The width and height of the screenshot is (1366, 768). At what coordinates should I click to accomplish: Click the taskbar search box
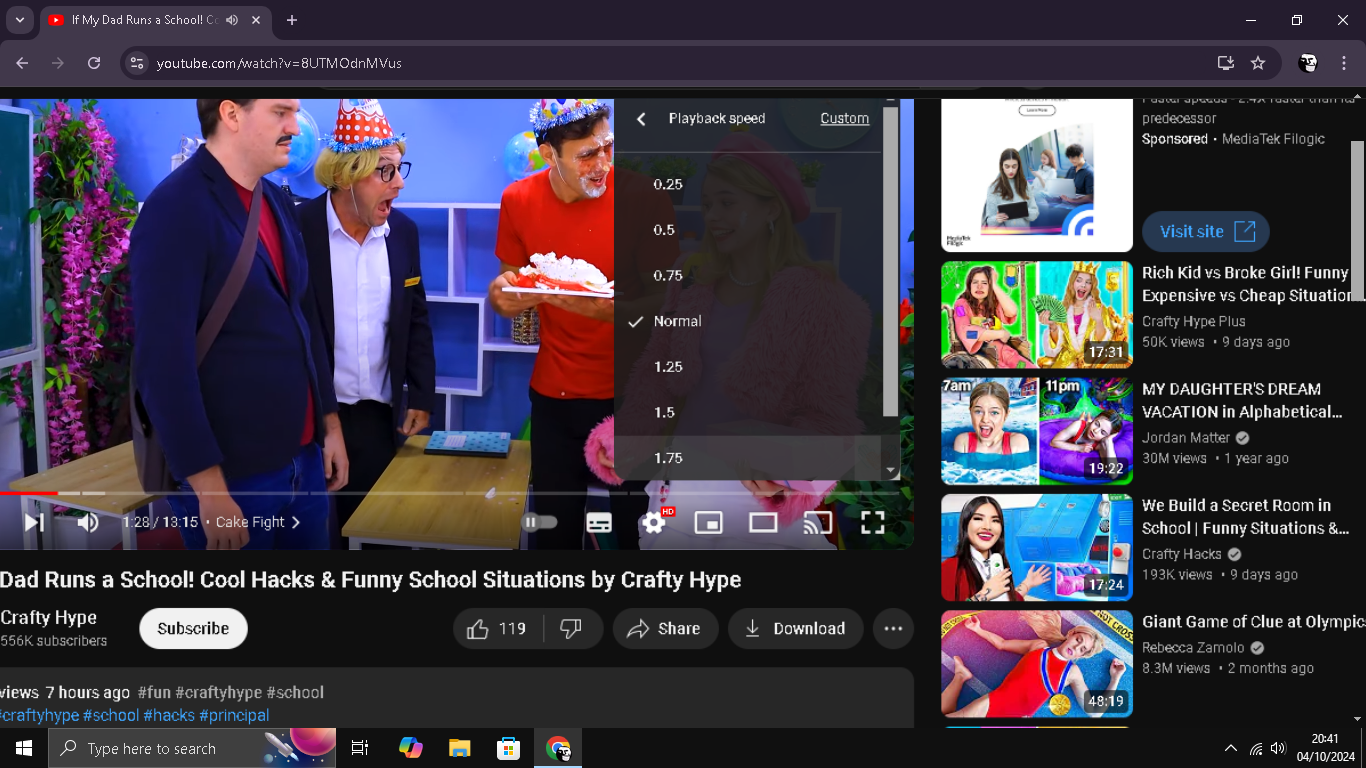(192, 748)
